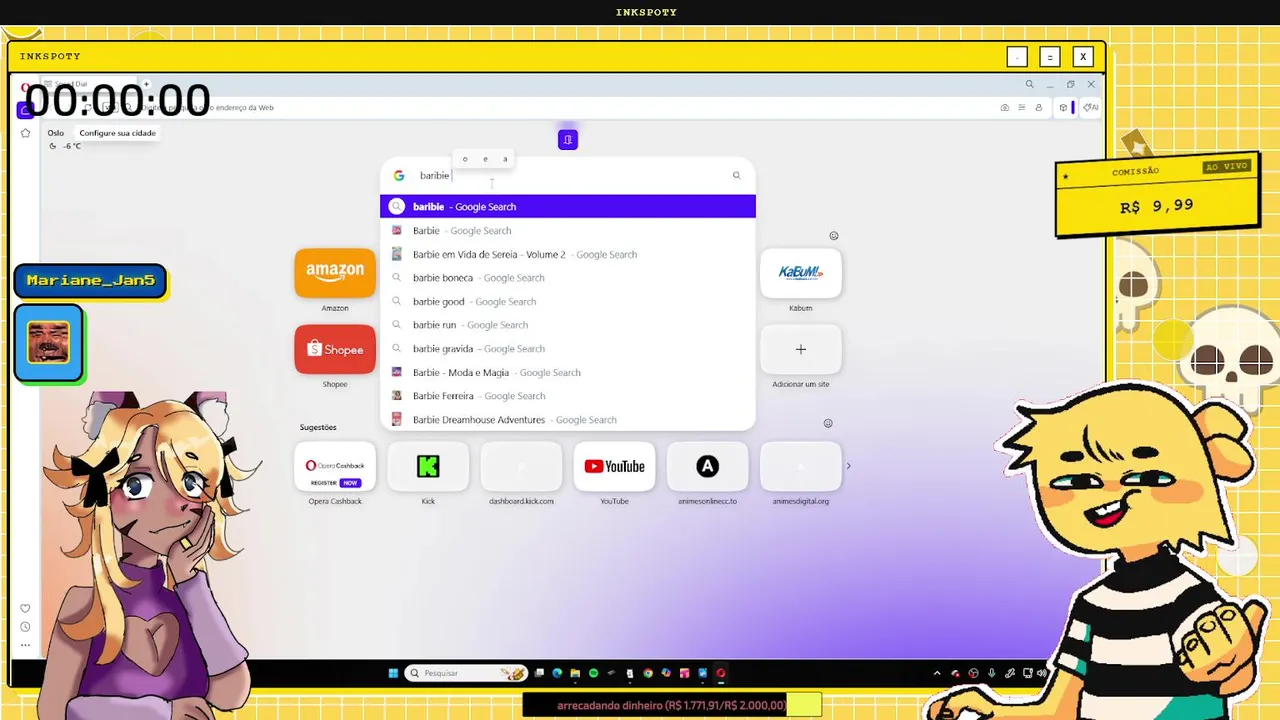This screenshot has width=1280, height=720.
Task: Click the profile icon in Opera toolbar
Action: click(1039, 108)
